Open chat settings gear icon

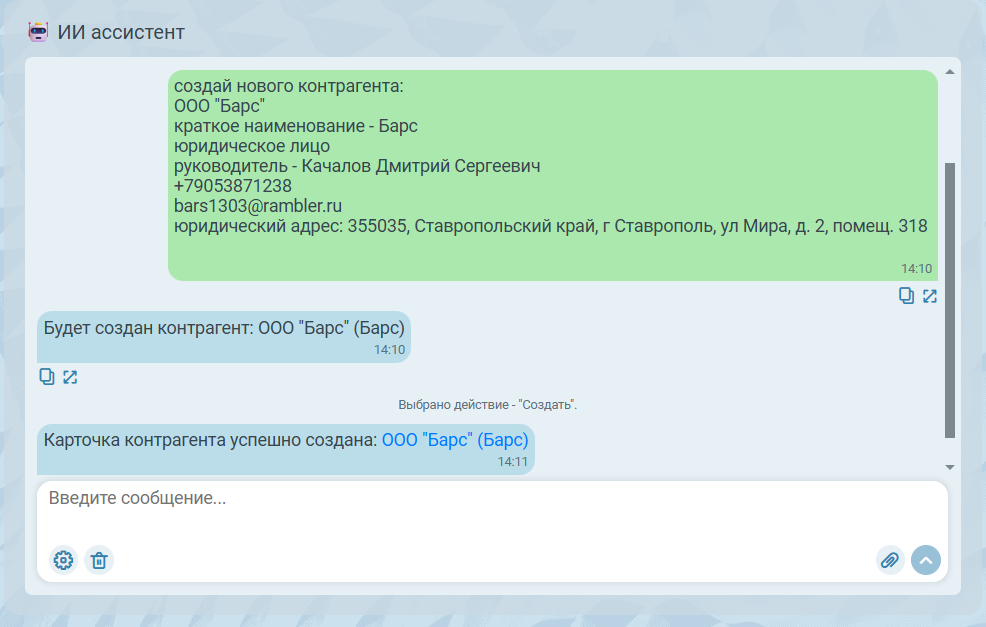coord(63,560)
